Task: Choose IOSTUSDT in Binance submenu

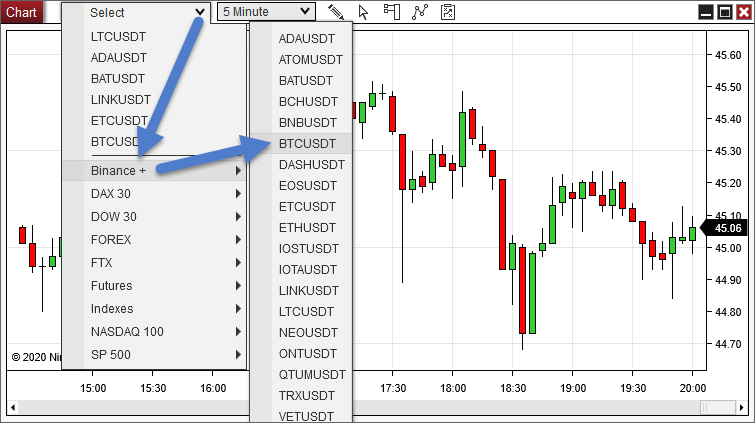Action: click(x=301, y=249)
